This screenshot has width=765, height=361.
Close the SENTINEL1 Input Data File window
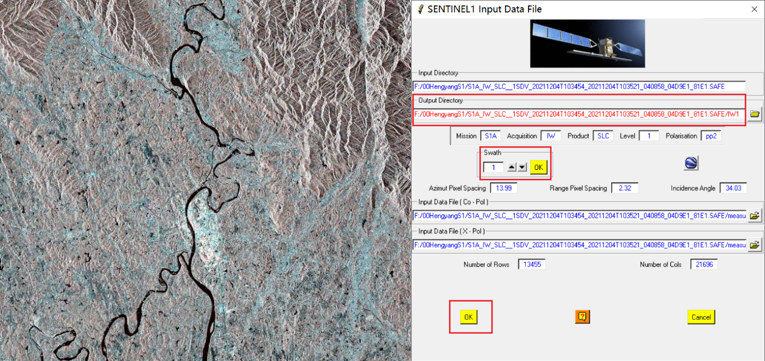click(x=753, y=9)
